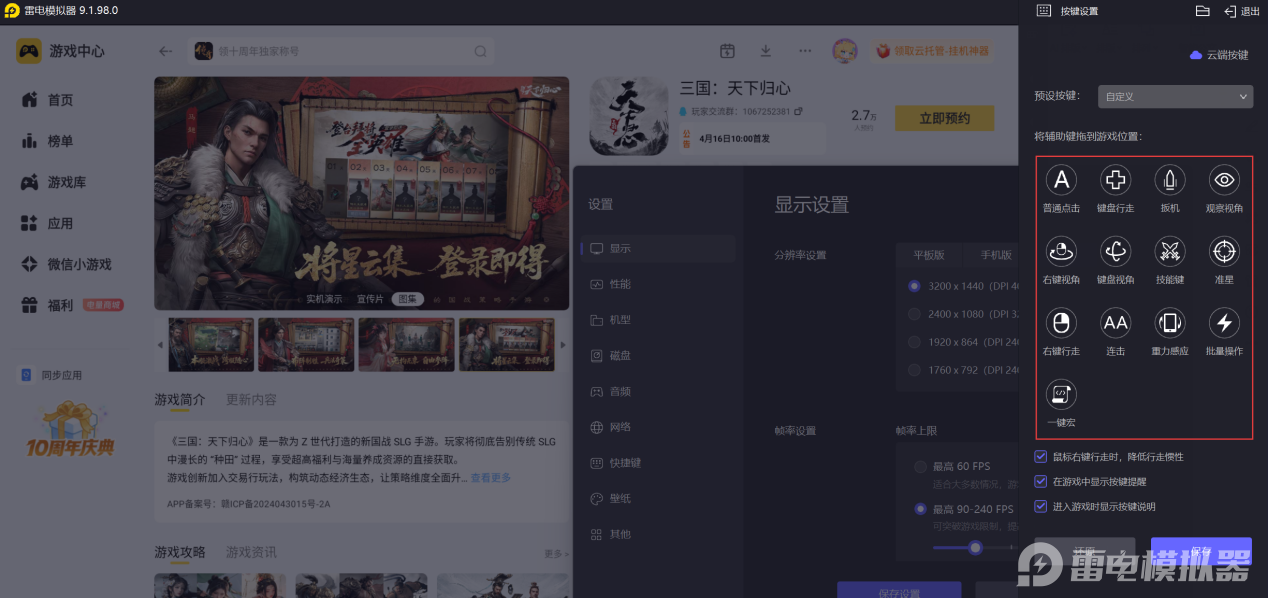Click 同步应用 in sidebar
This screenshot has width=1268, height=598.
(52, 375)
